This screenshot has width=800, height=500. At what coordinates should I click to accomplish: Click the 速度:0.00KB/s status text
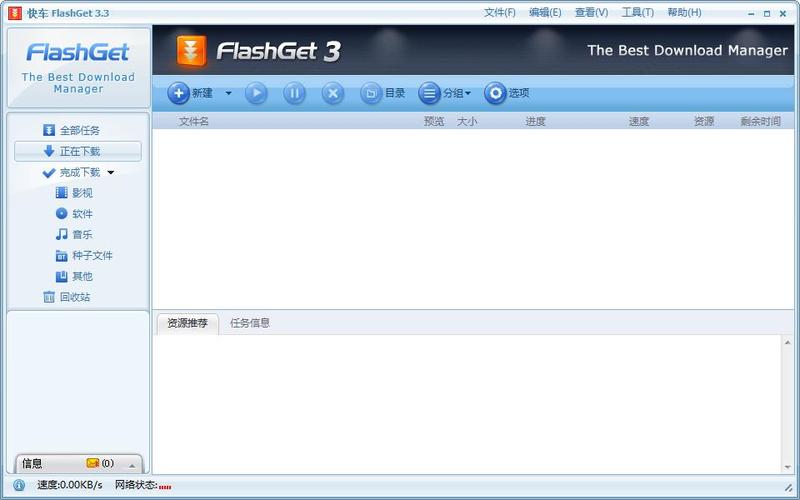click(x=70, y=485)
